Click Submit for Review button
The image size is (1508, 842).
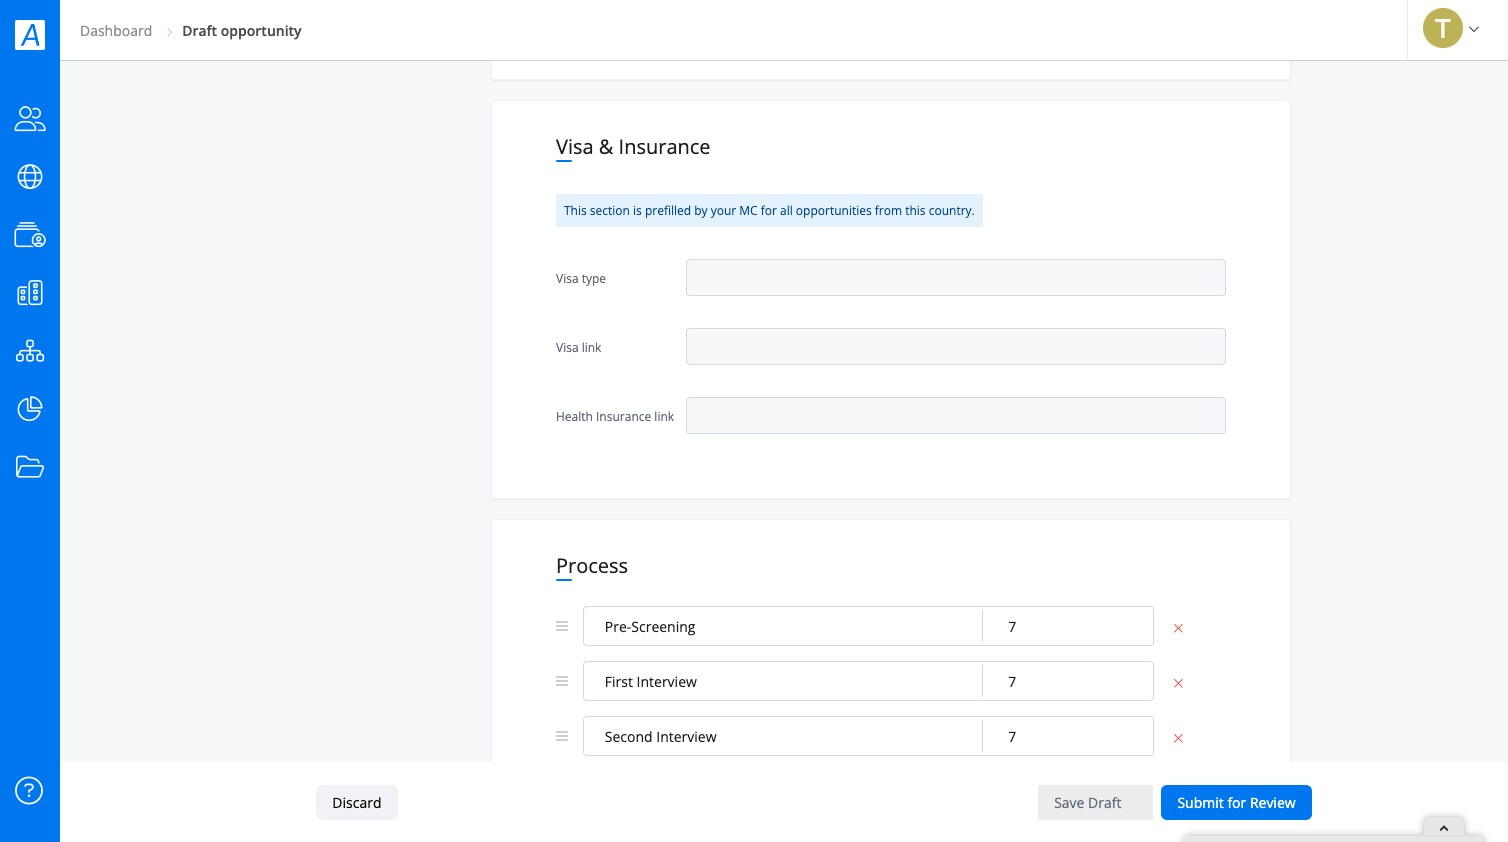1236,803
